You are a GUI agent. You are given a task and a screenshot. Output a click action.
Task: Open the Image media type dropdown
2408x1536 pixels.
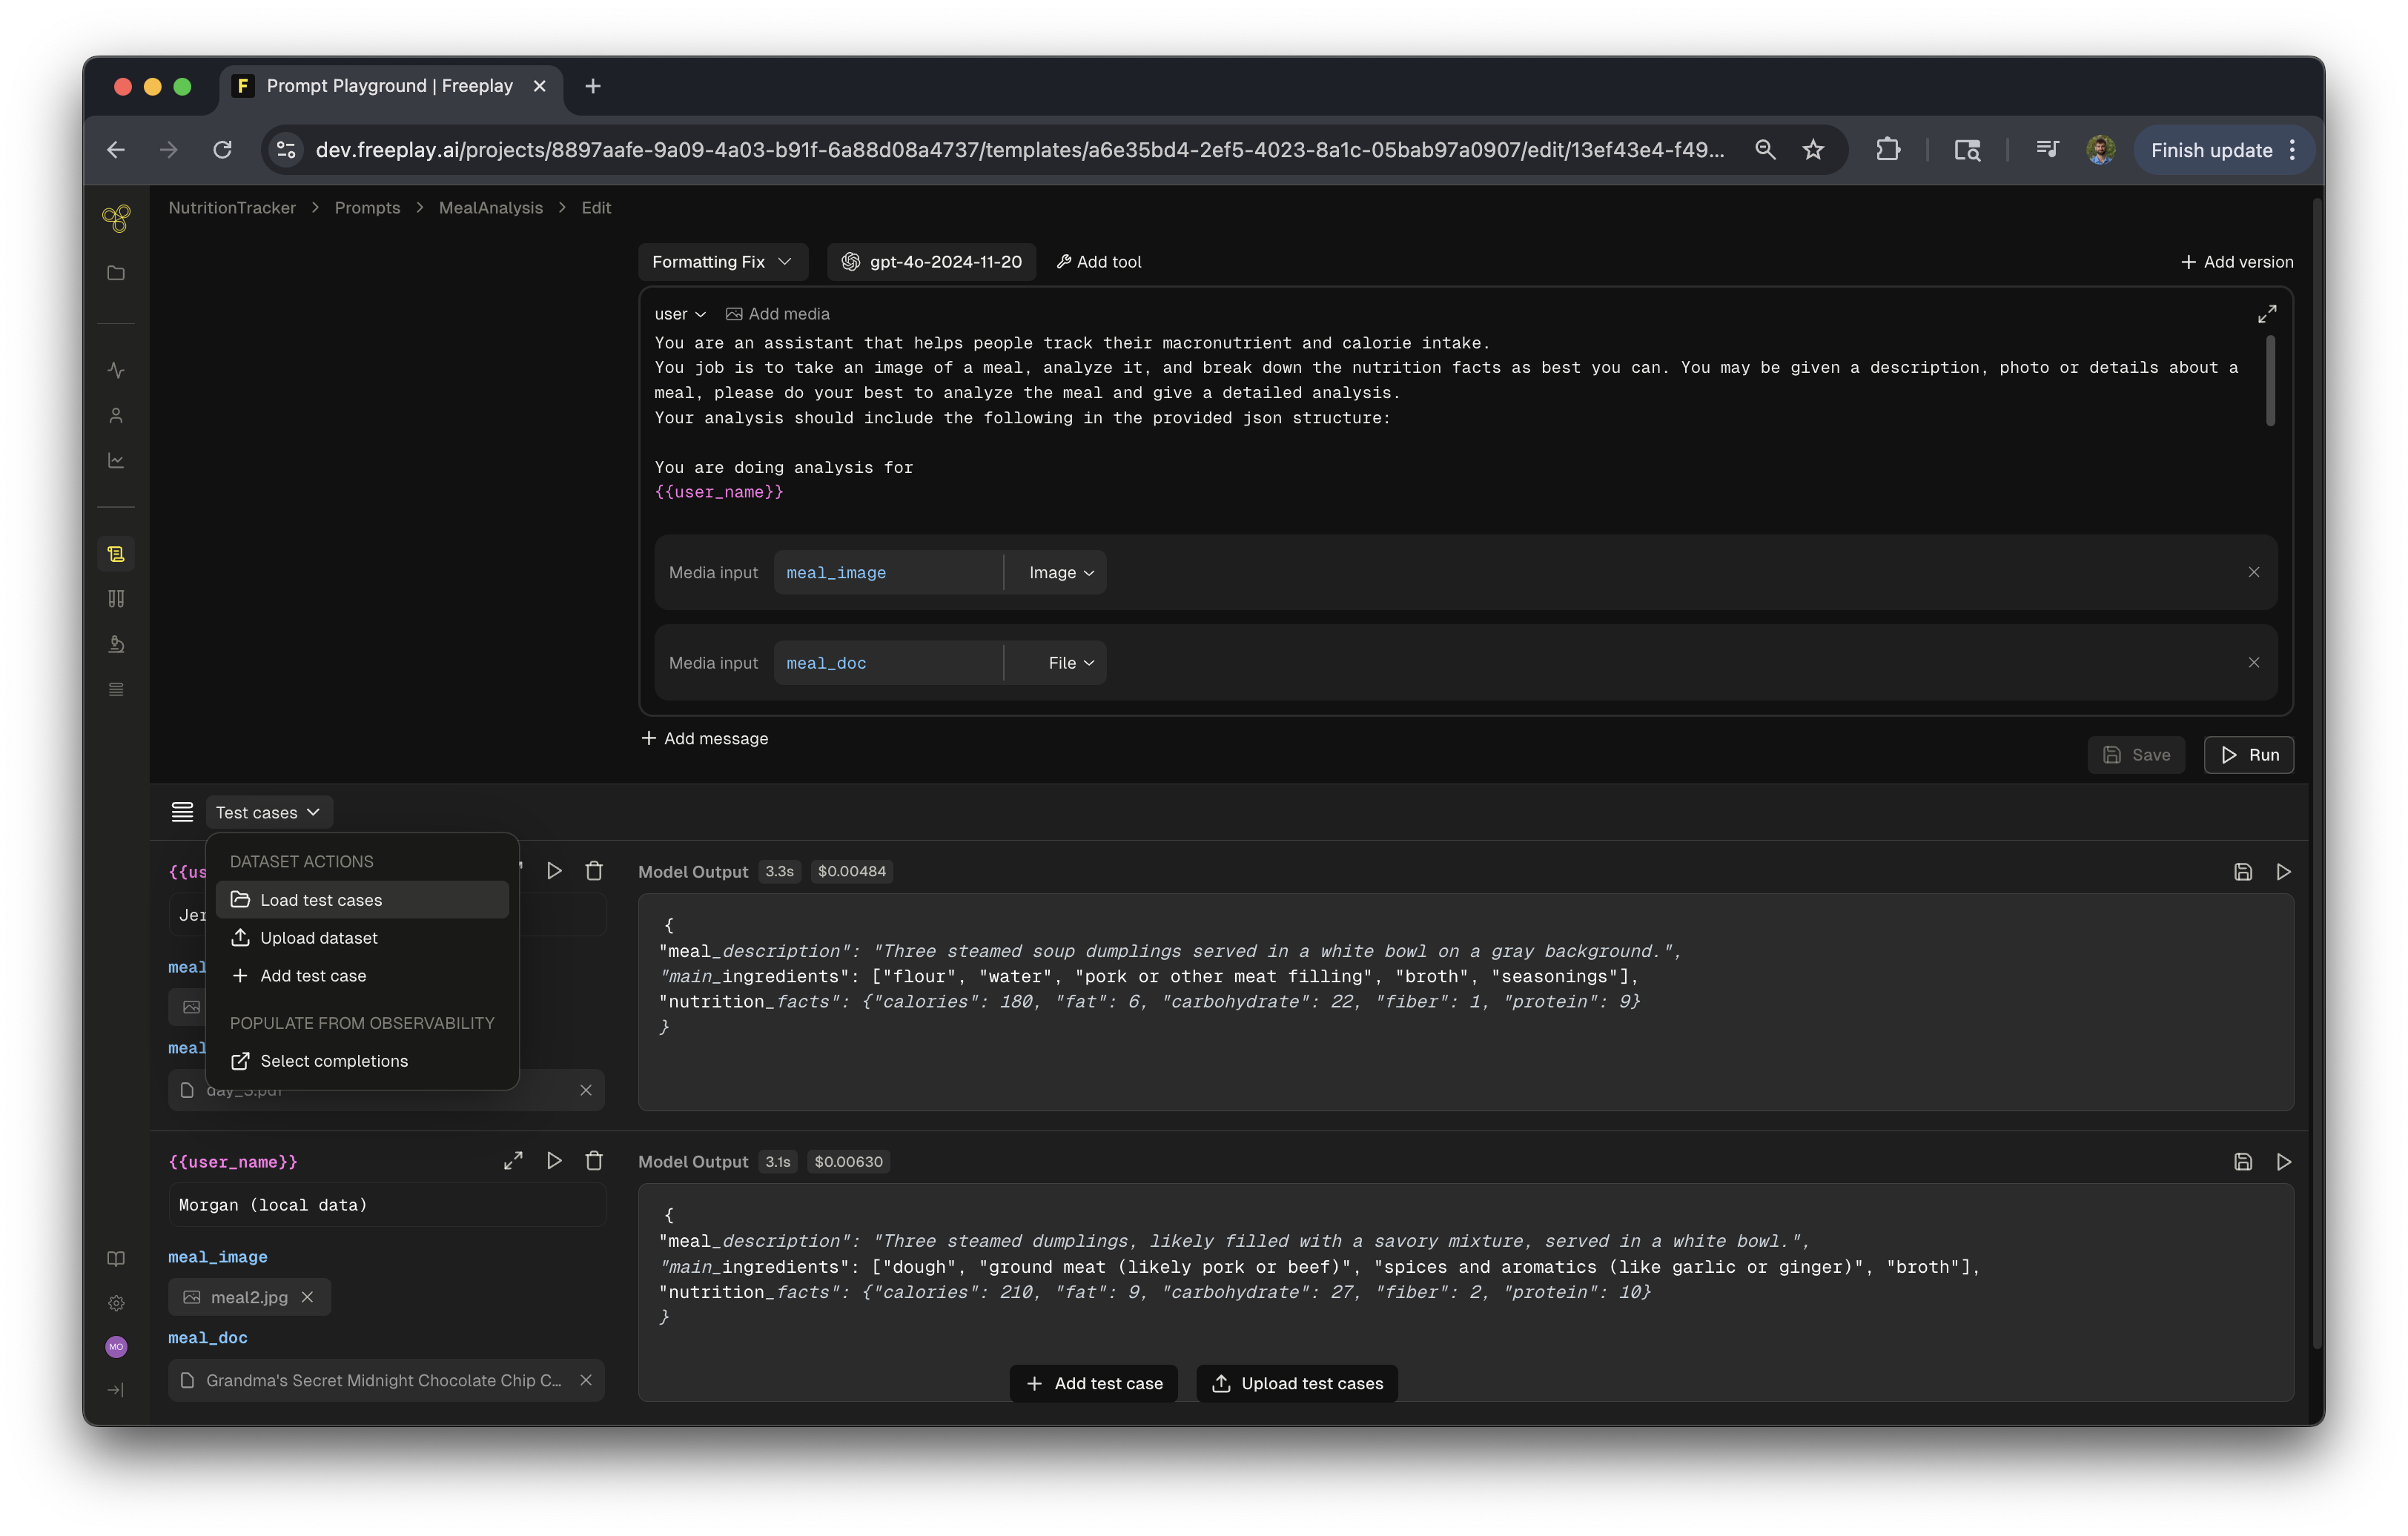(x=1060, y=573)
